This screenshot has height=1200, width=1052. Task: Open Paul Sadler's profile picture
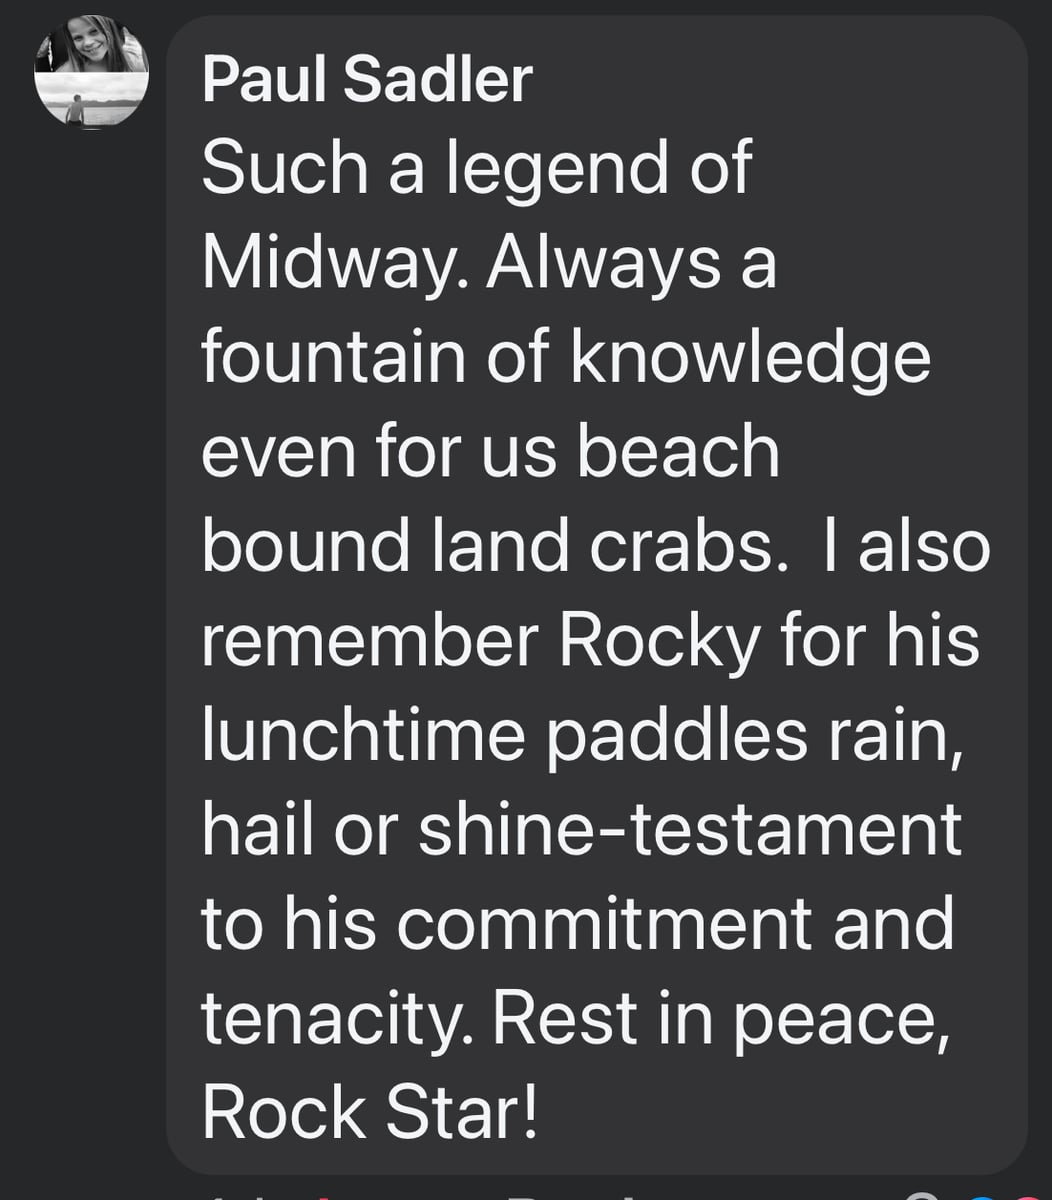click(92, 72)
